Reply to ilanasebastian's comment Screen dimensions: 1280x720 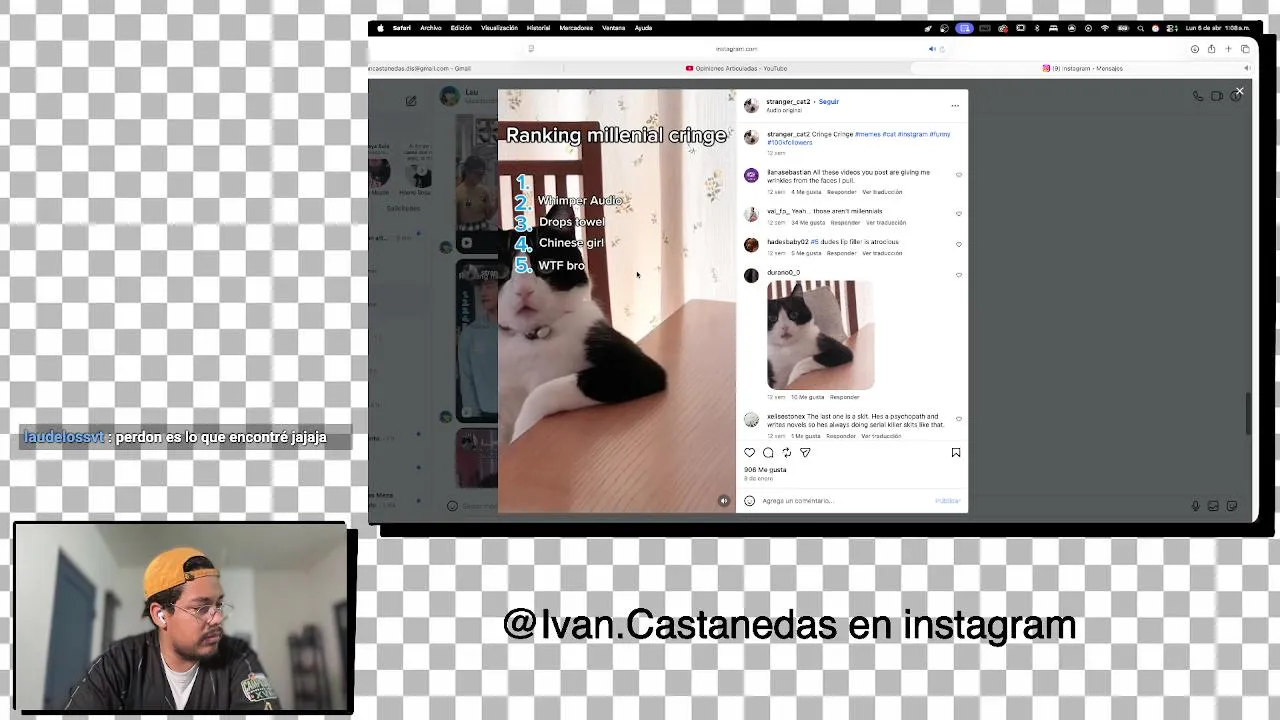click(x=841, y=192)
